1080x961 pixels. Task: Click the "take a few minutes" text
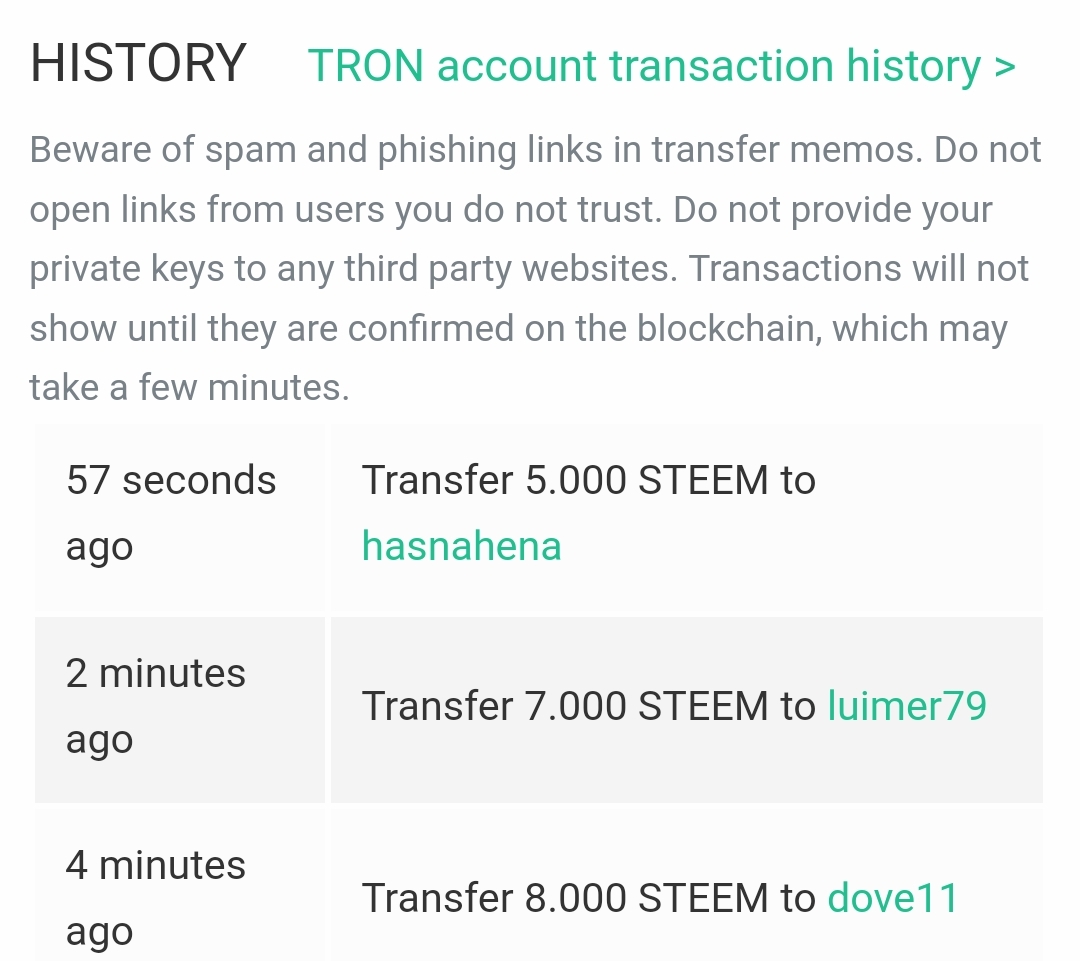coord(189,387)
